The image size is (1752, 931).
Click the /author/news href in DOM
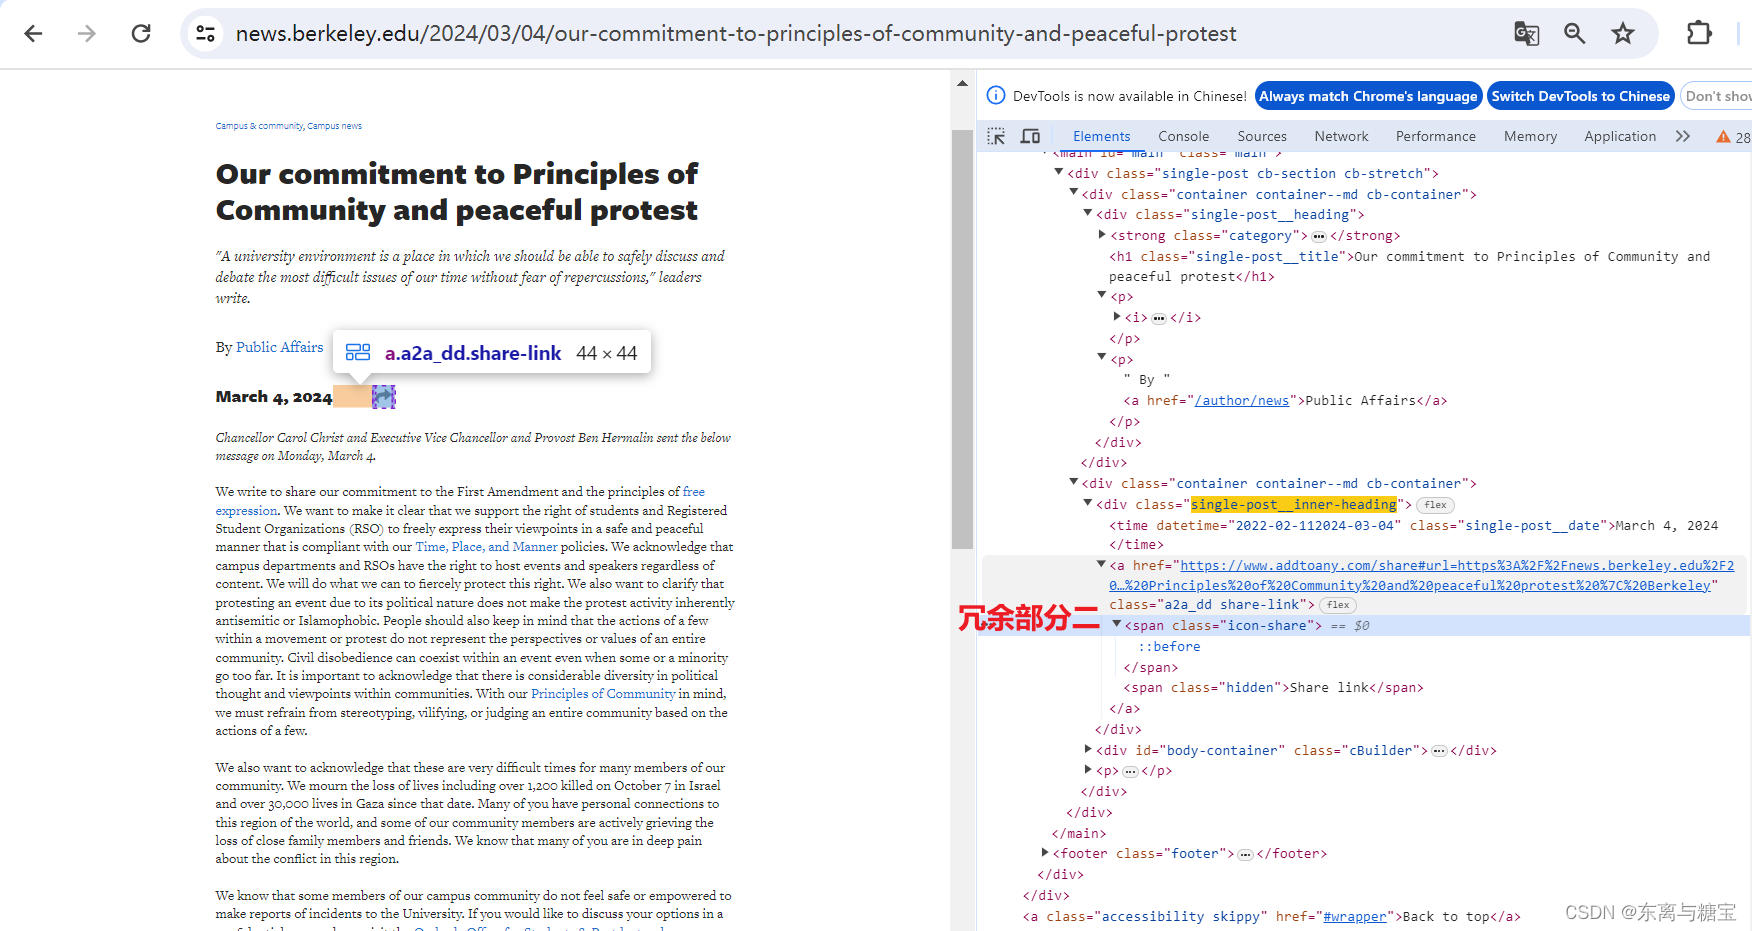point(1241,401)
